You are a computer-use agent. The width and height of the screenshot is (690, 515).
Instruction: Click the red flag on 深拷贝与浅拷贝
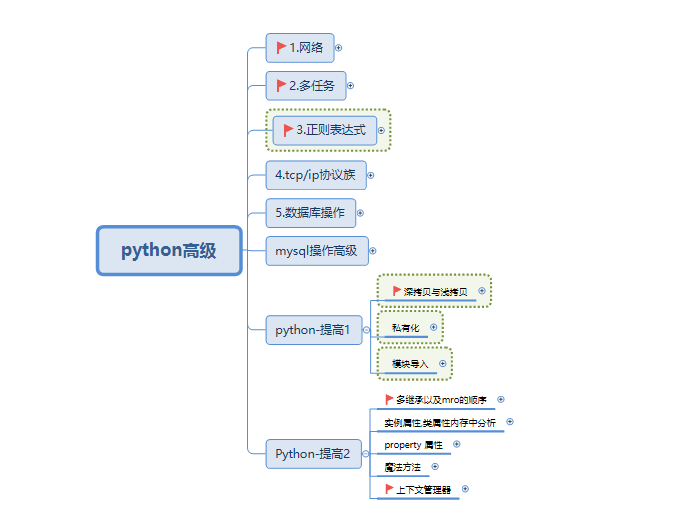click(x=396, y=291)
